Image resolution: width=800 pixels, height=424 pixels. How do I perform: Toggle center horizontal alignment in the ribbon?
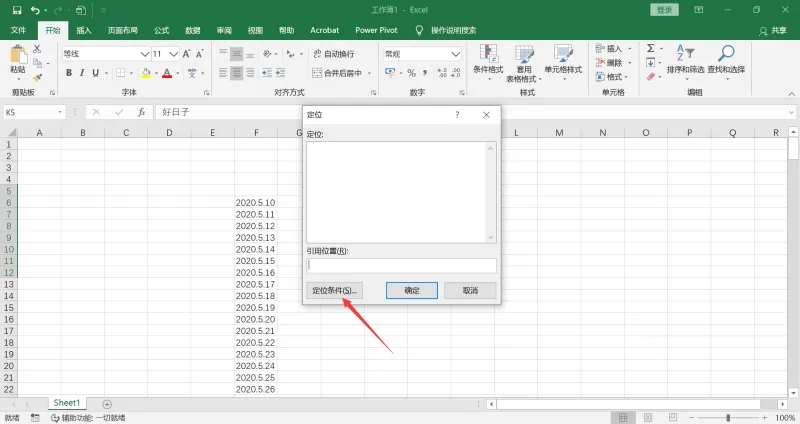tap(236, 73)
